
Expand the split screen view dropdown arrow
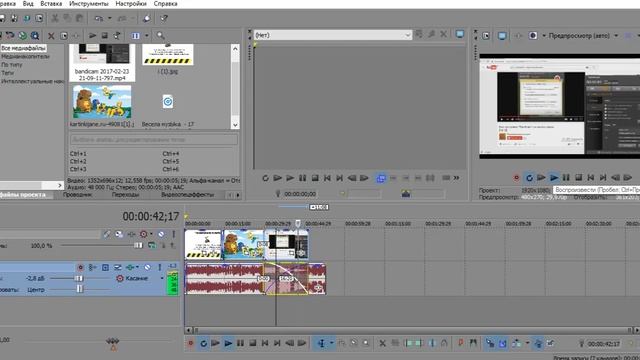(544, 36)
